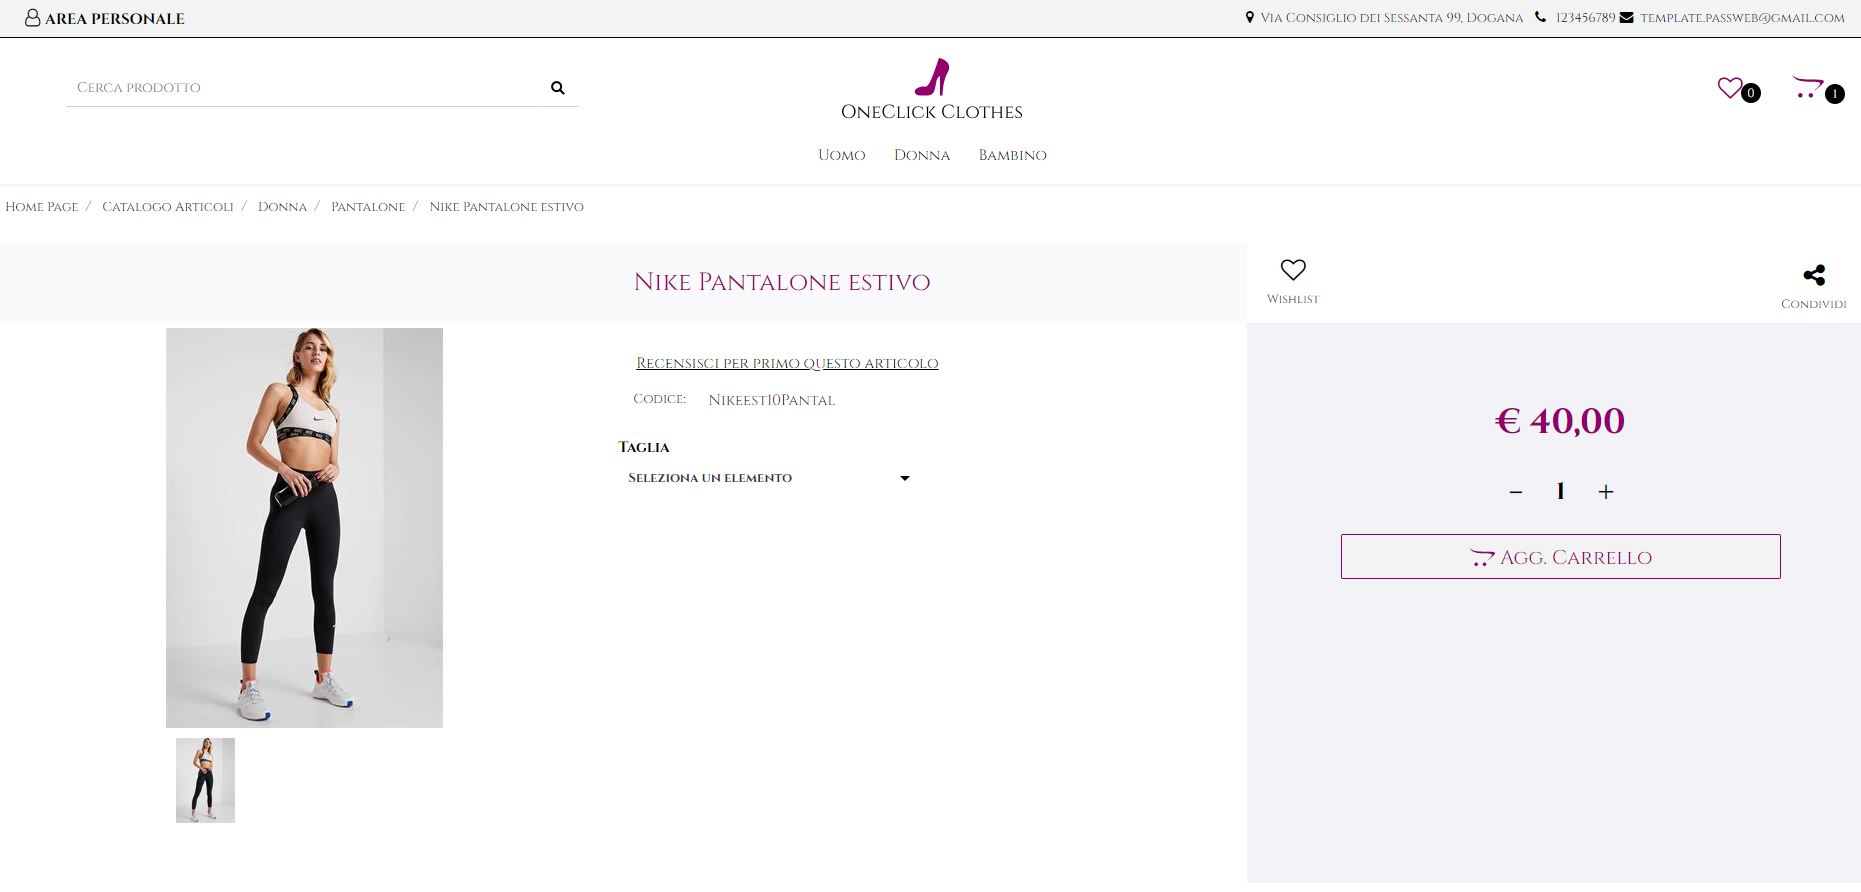Click the Area Personale user icon

point(32,18)
